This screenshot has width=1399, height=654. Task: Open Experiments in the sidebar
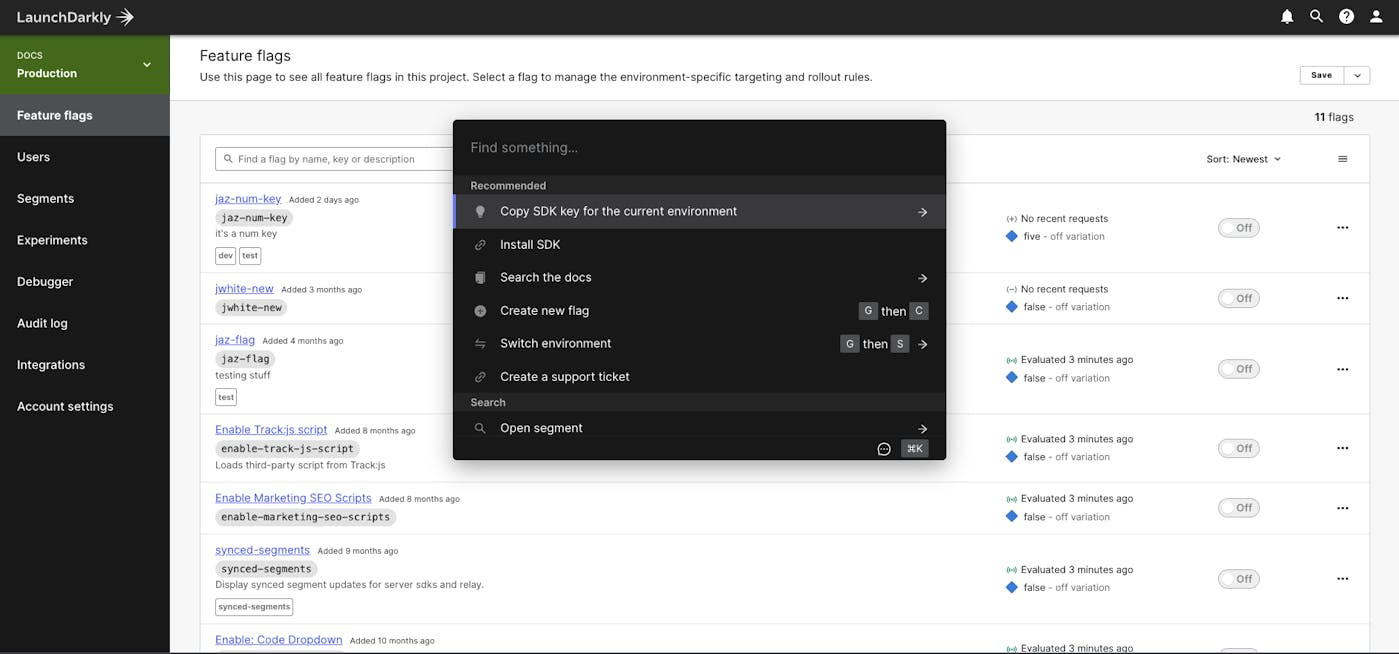point(85,240)
